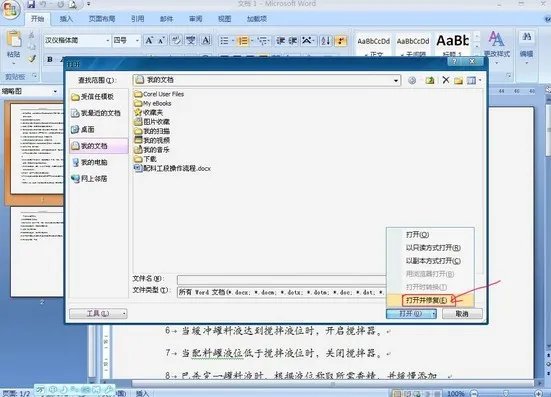Select the My eBooks folder
Viewport: 551px width, 397px height.
pos(153,103)
